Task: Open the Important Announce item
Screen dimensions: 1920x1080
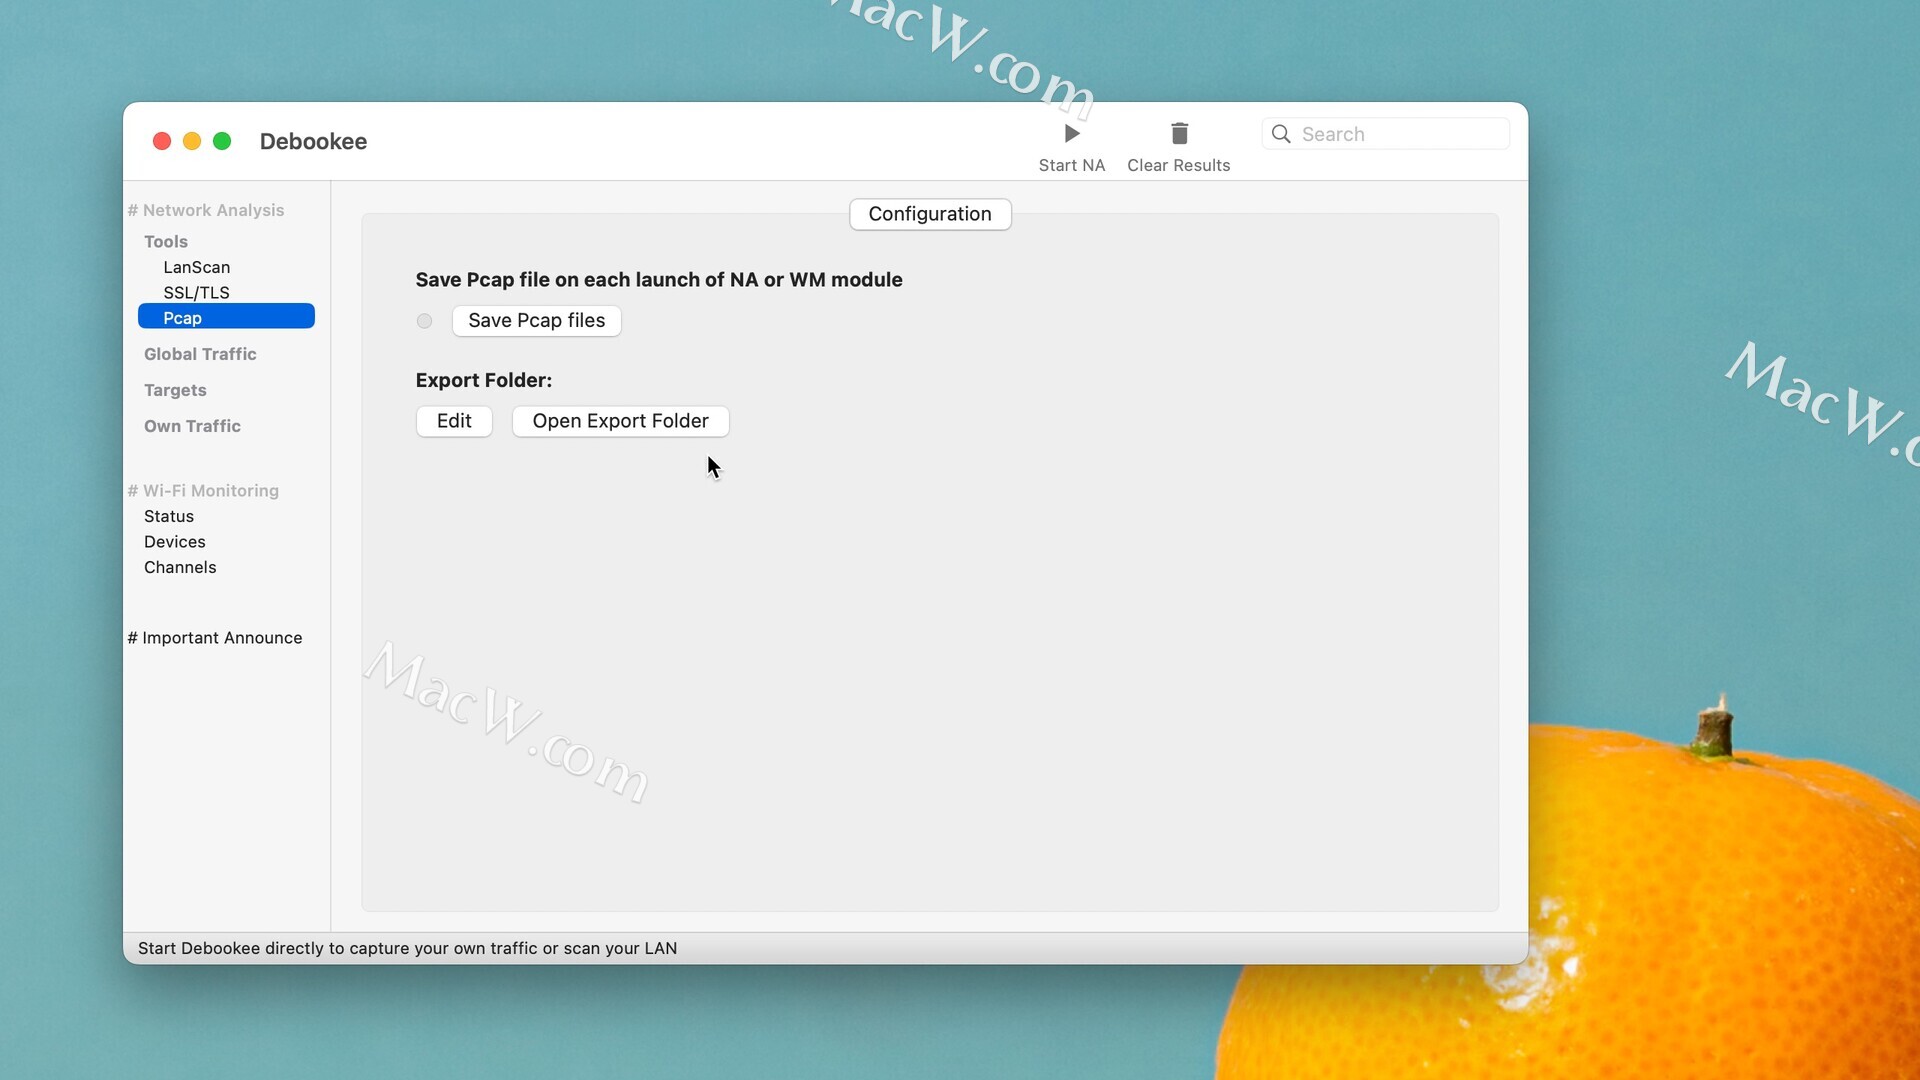Action: point(215,638)
